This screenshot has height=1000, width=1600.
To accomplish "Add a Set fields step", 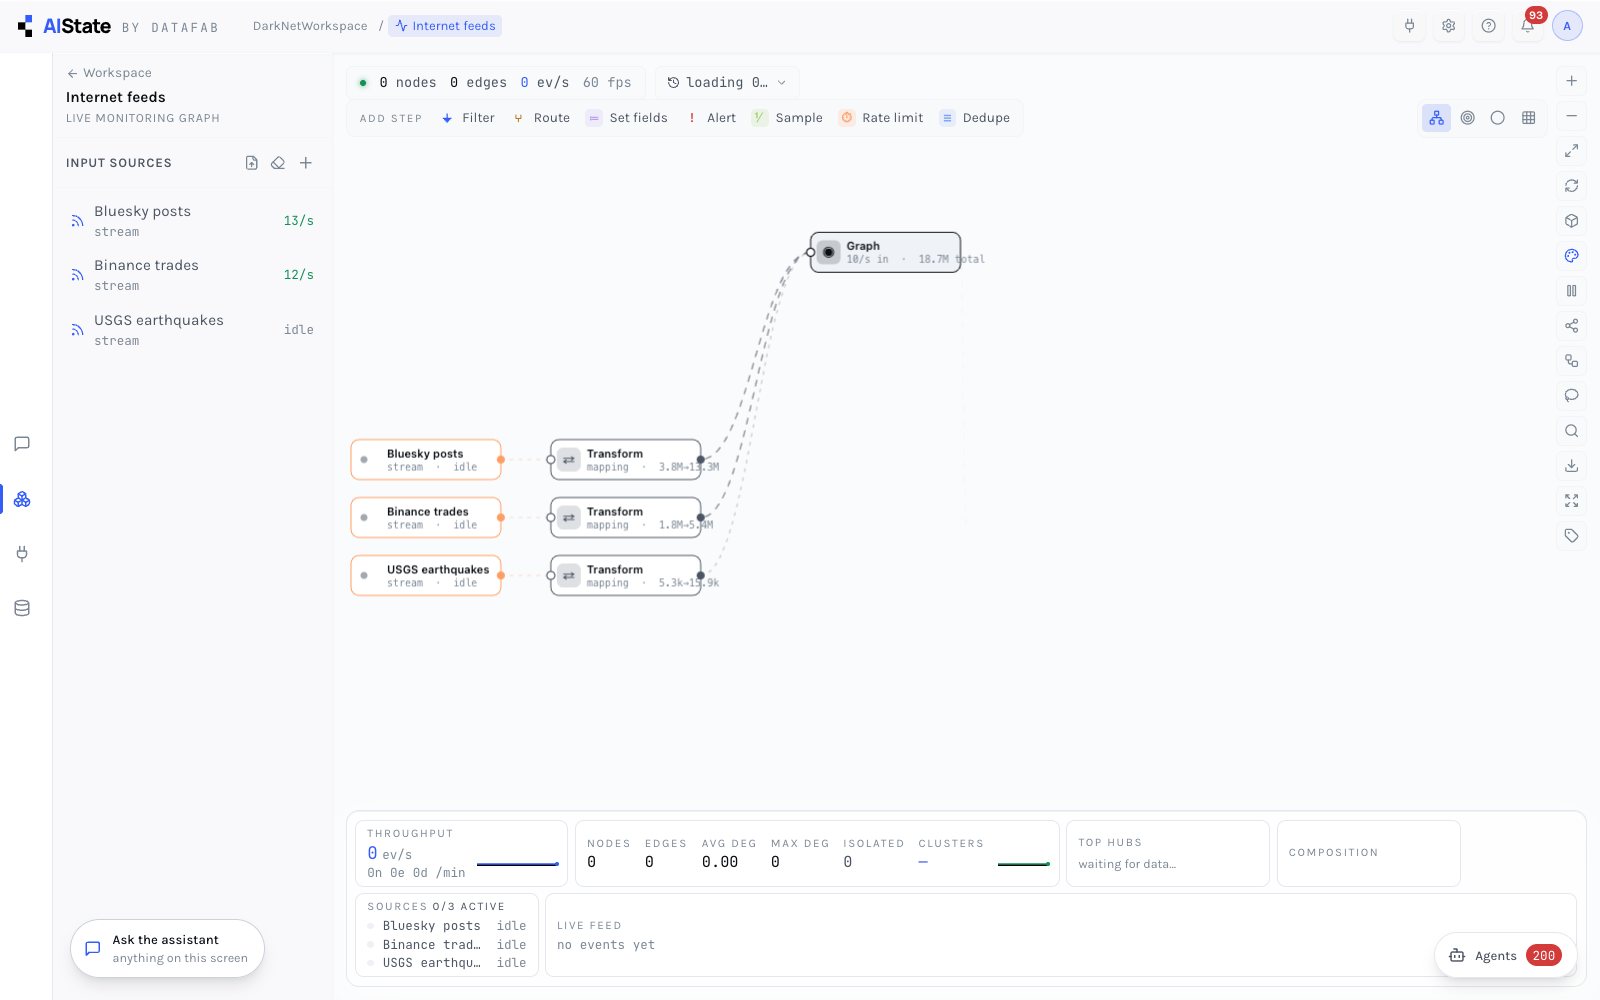I will tap(627, 118).
